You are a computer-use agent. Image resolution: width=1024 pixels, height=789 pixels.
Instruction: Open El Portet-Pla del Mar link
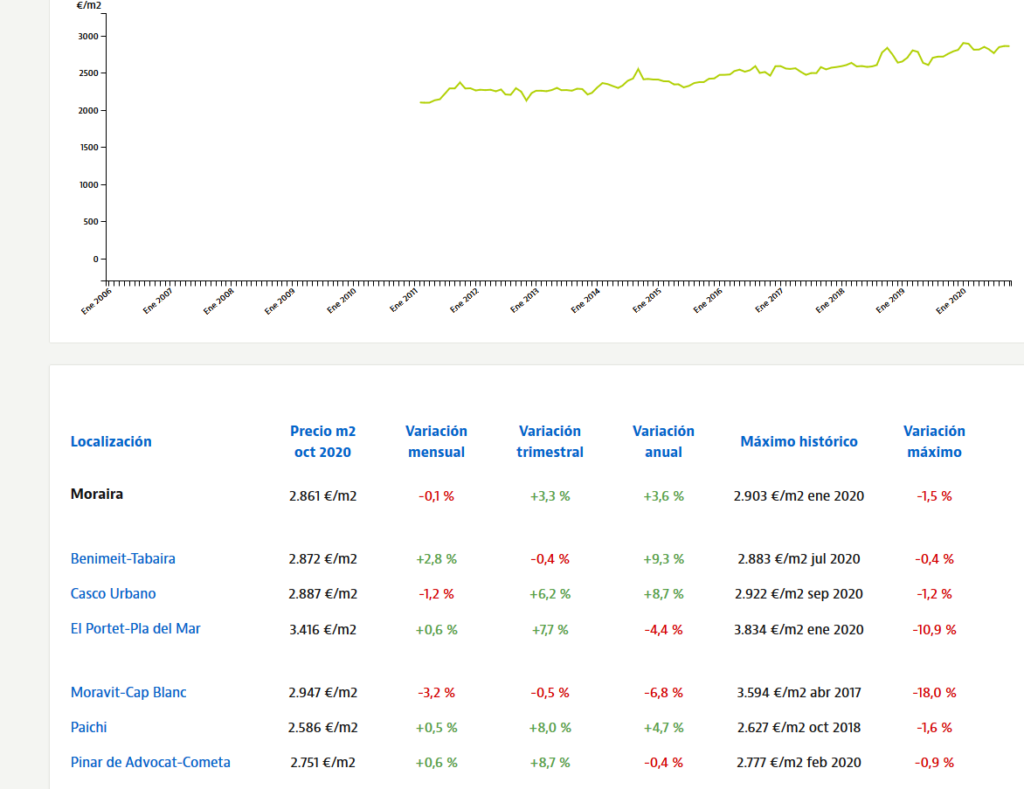click(136, 629)
